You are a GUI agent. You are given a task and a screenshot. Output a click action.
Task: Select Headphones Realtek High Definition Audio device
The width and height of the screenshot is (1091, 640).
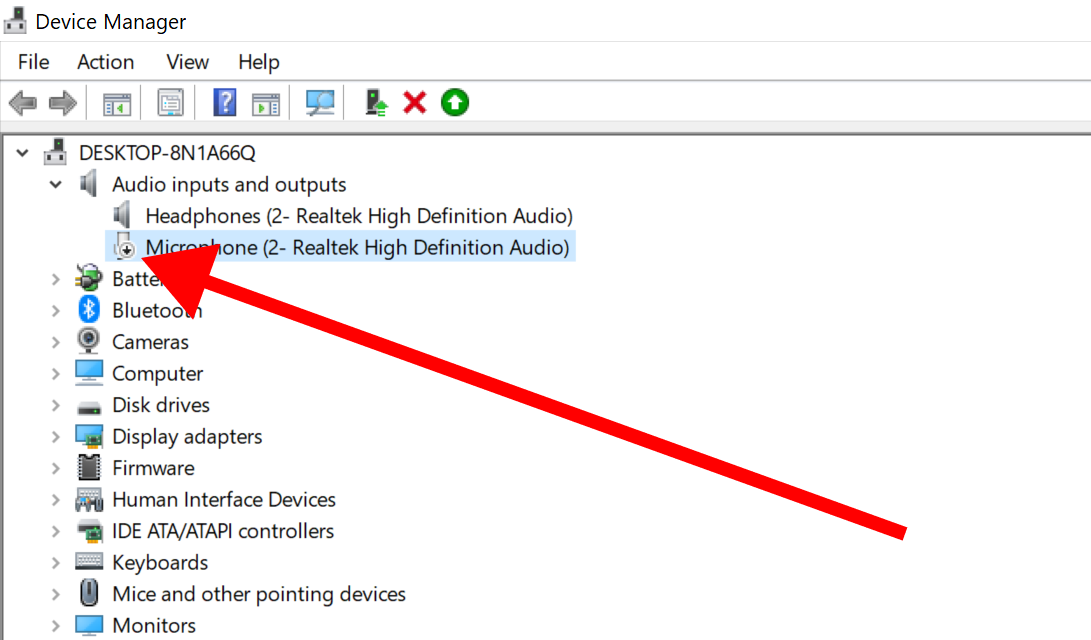pyautogui.click(x=358, y=216)
